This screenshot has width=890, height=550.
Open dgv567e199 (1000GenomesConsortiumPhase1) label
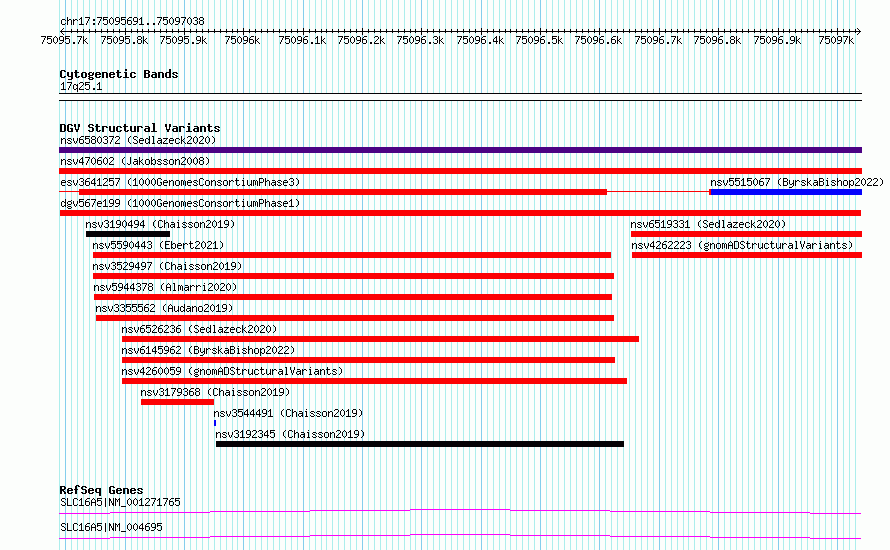tap(180, 203)
